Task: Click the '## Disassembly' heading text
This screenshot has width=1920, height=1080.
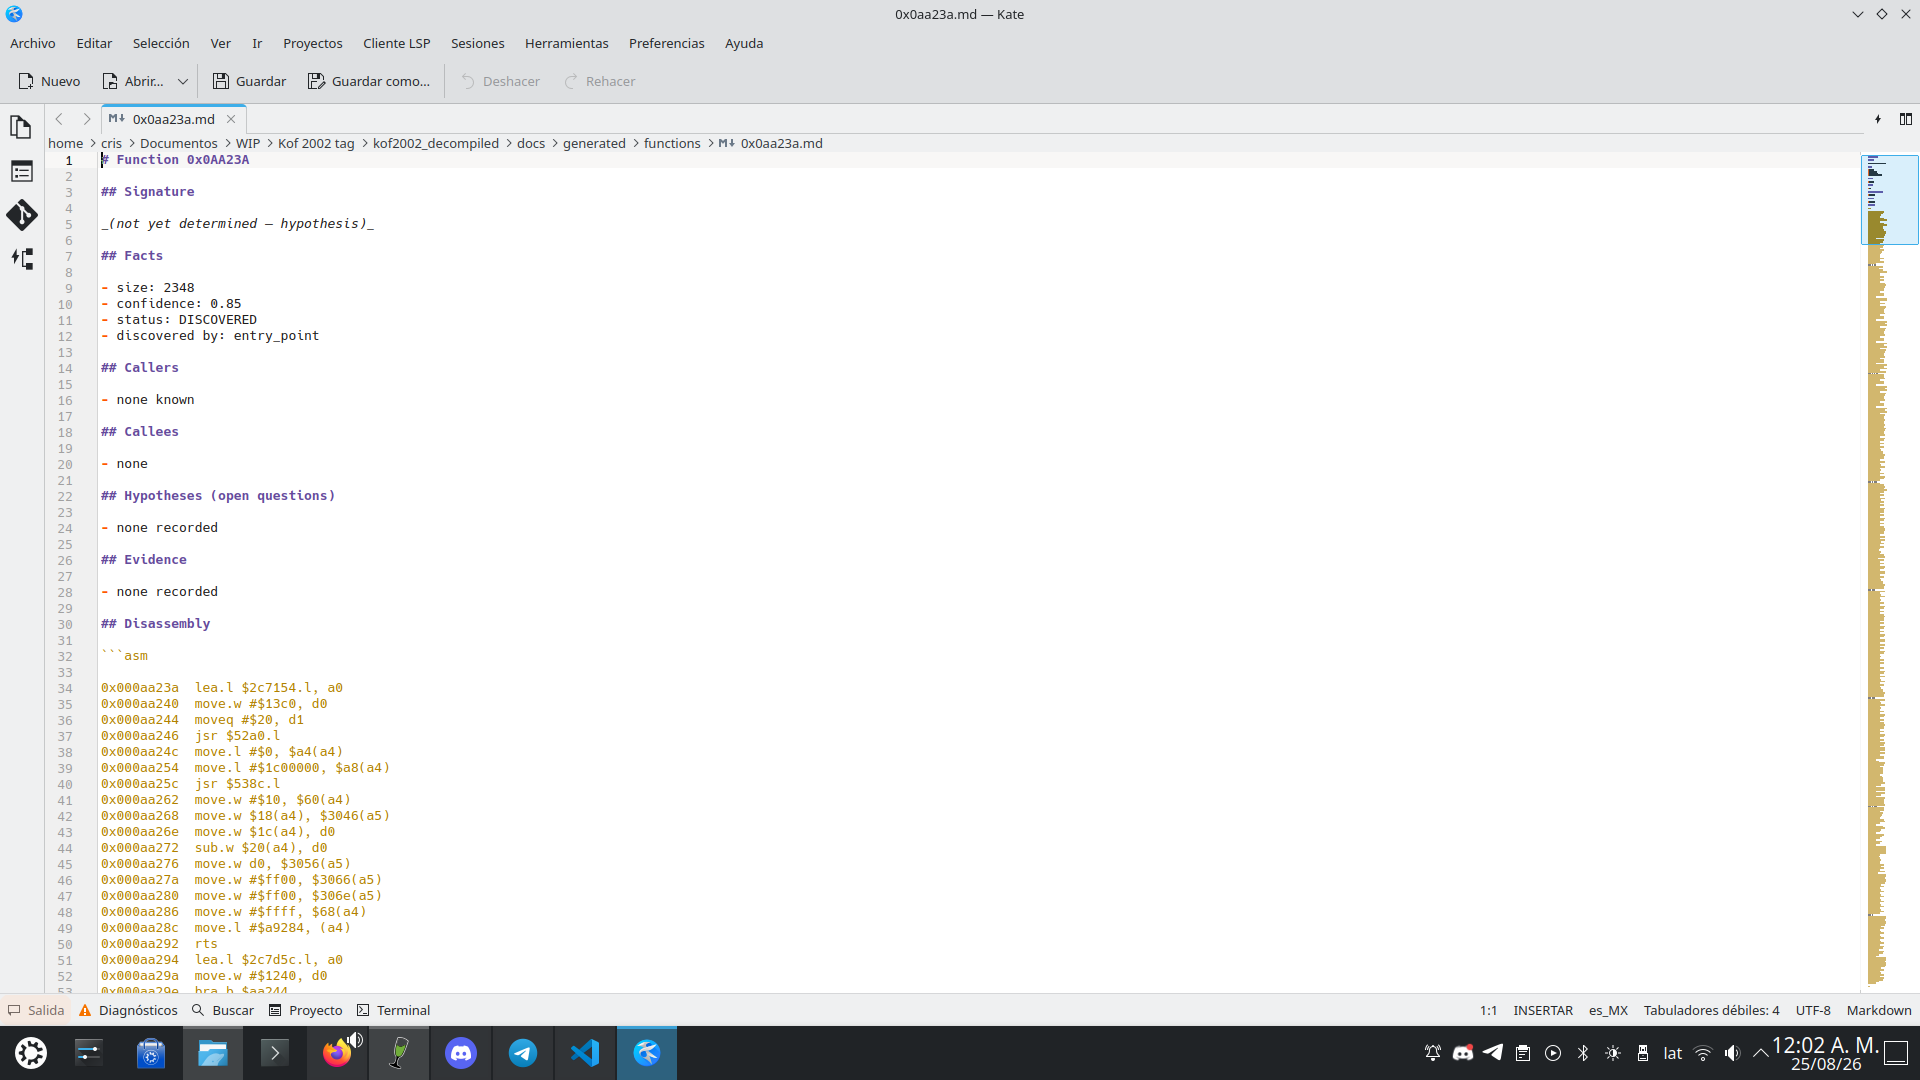Action: pyautogui.click(x=156, y=624)
